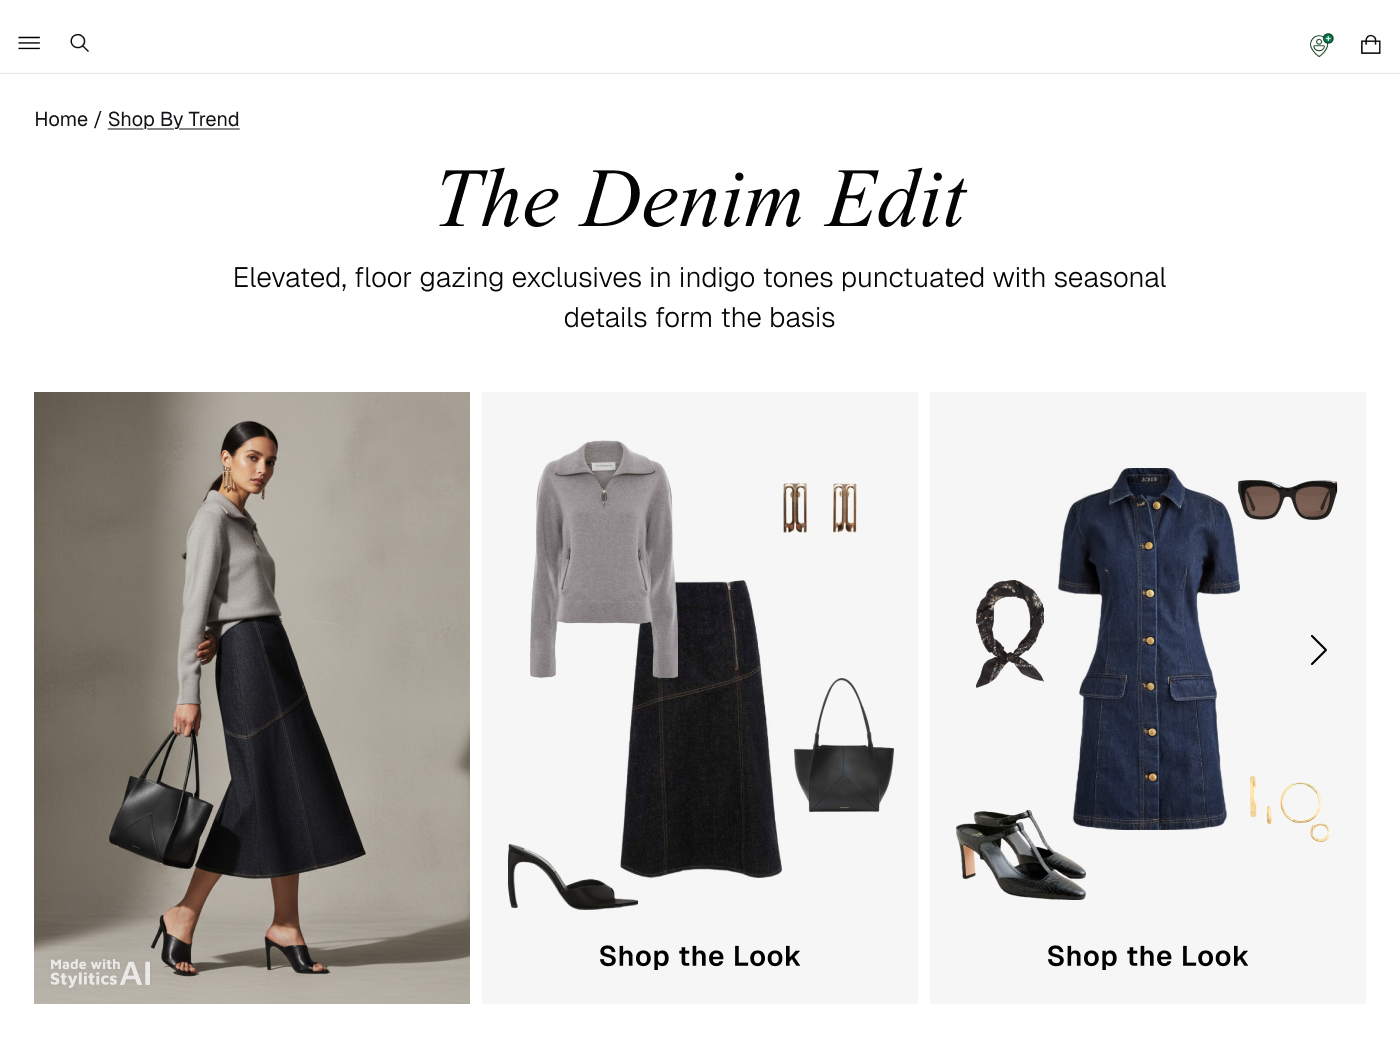Click Shop the Look under the denim dress outfit

coord(1148,956)
